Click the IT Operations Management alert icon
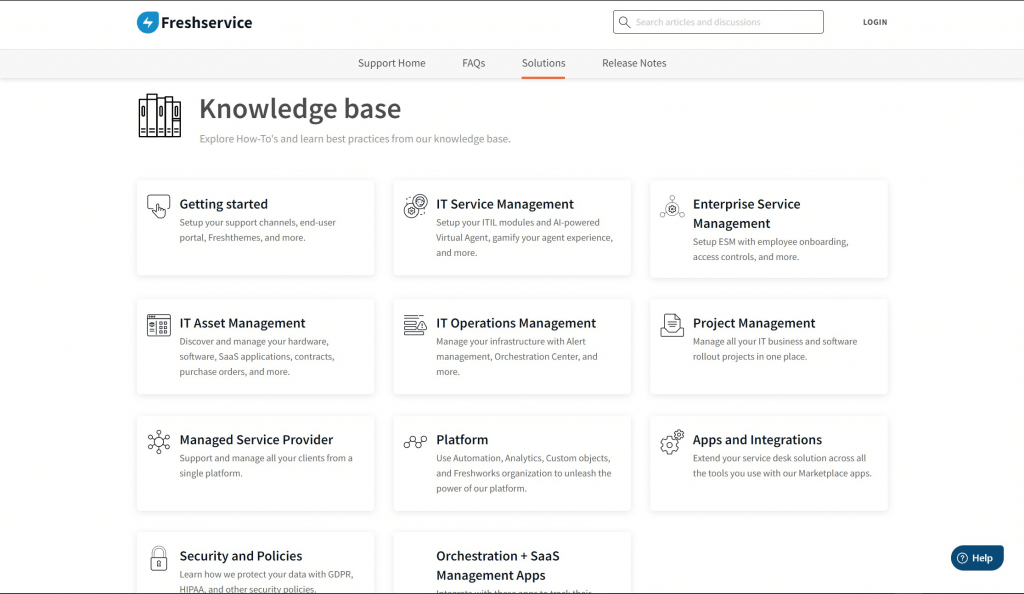This screenshot has height=594, width=1024. point(415,325)
